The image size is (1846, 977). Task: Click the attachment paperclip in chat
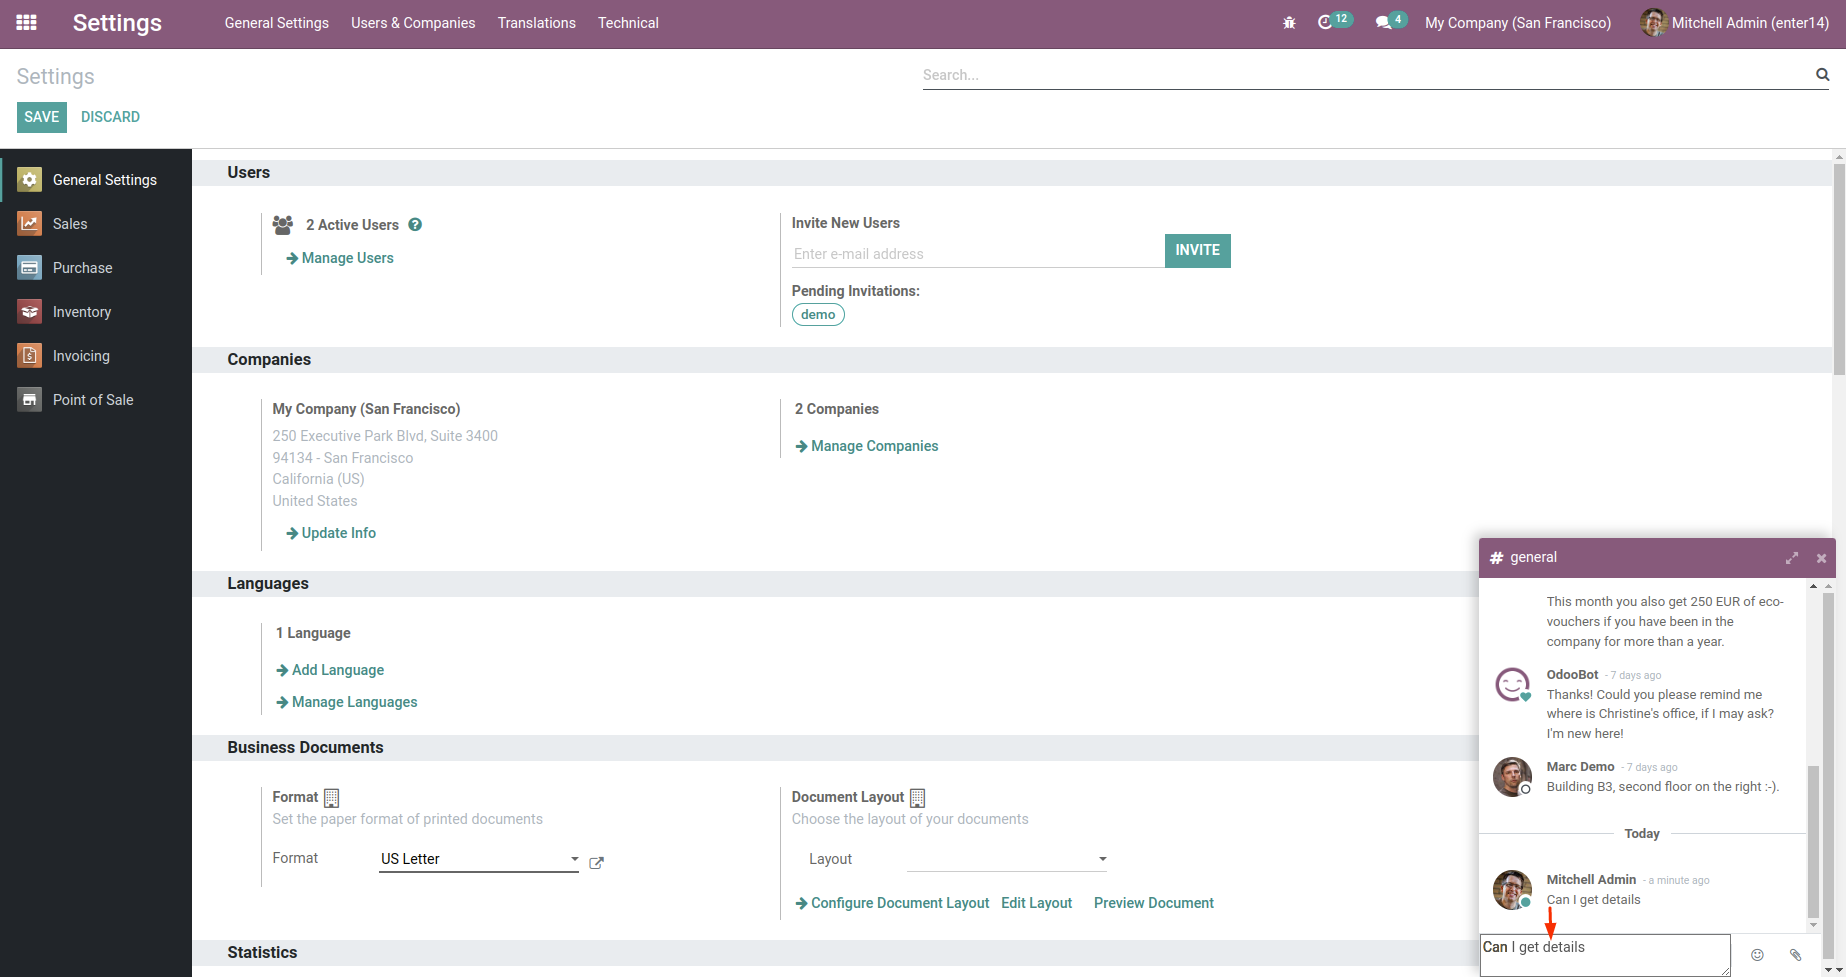[1795, 955]
